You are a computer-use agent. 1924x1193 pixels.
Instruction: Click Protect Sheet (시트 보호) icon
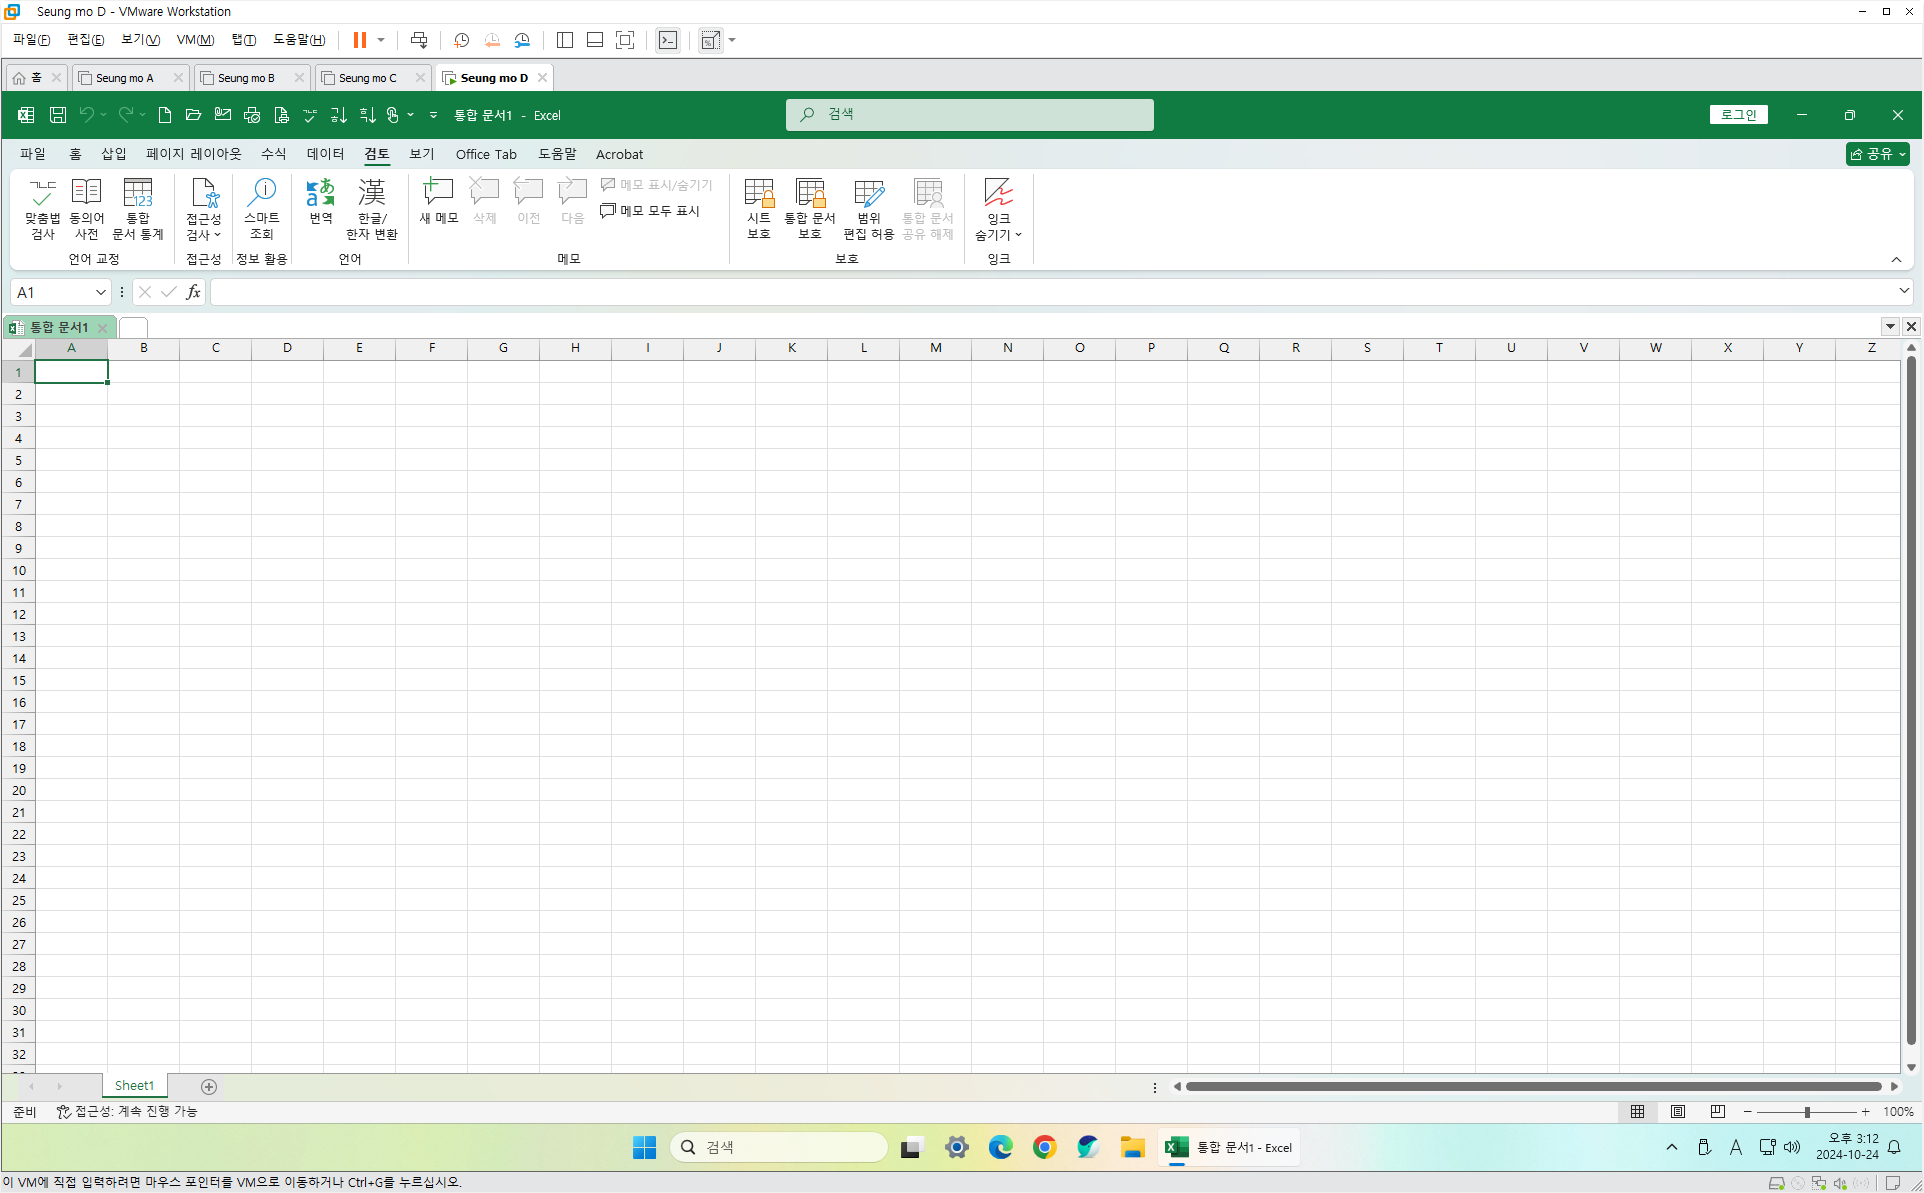tap(759, 208)
